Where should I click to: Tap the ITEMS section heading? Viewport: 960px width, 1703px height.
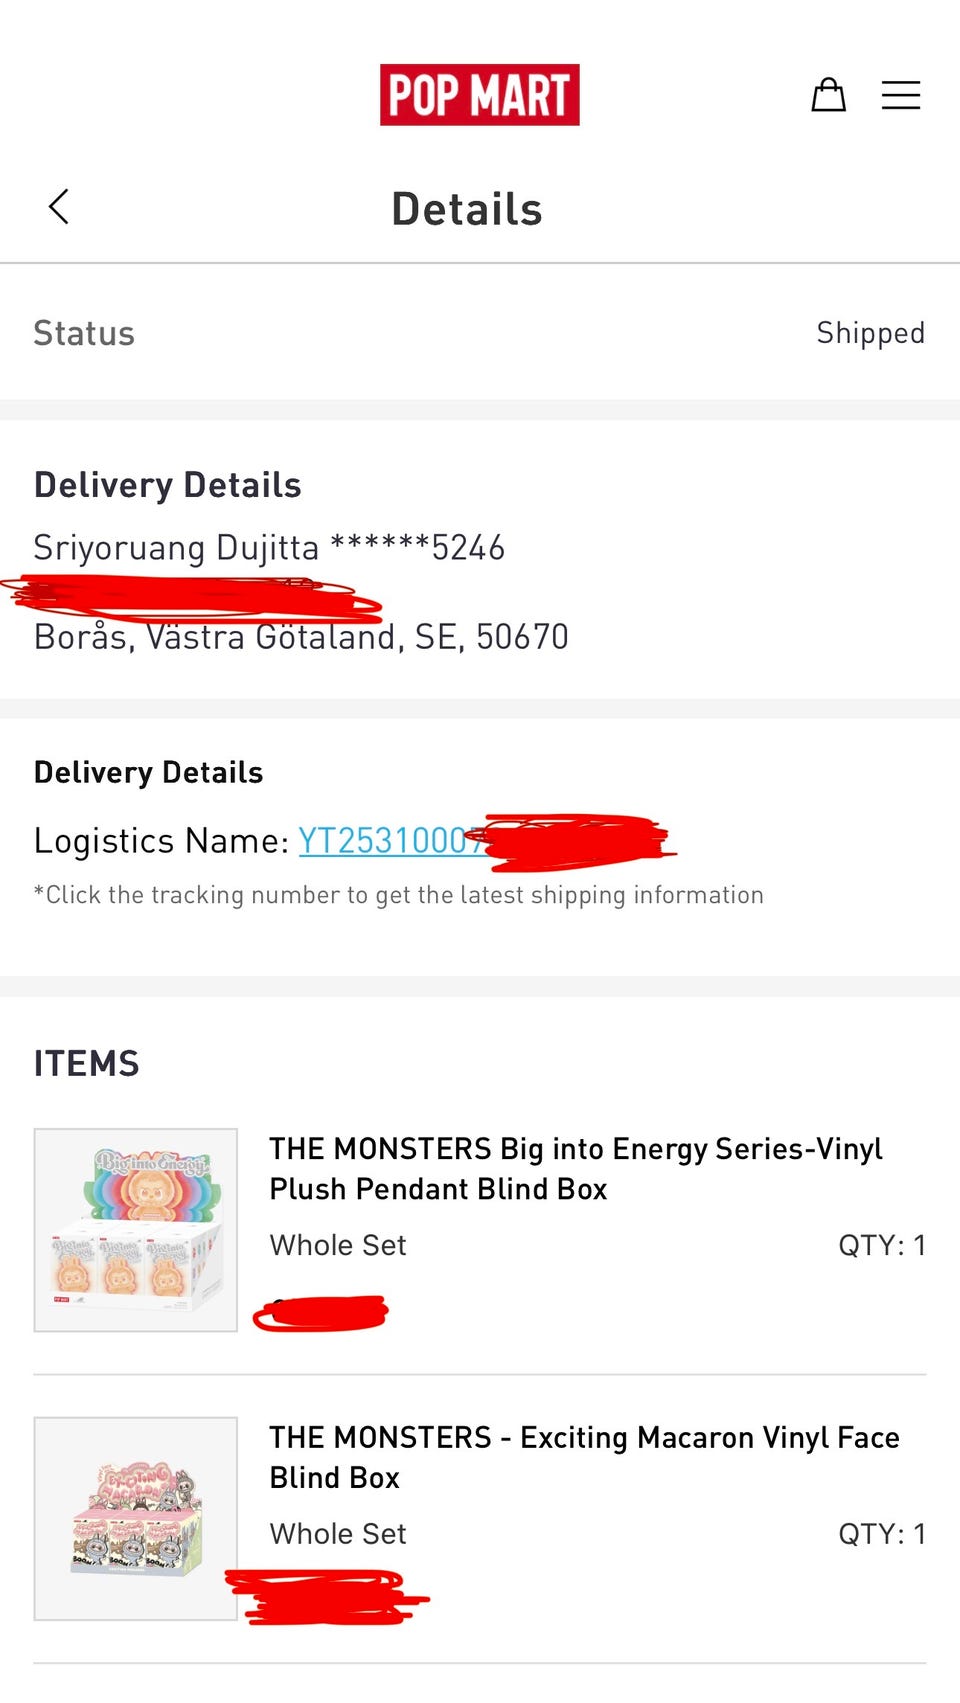(87, 1063)
